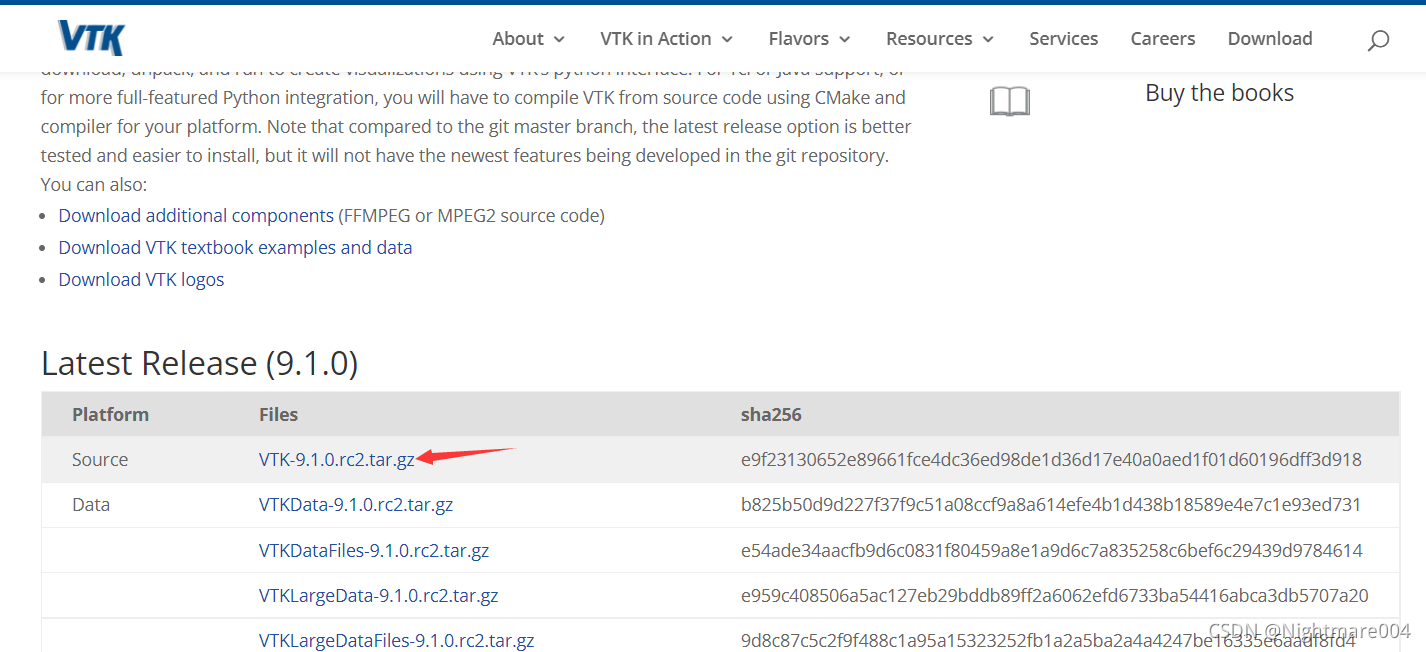Click the Files column header

coord(278,414)
